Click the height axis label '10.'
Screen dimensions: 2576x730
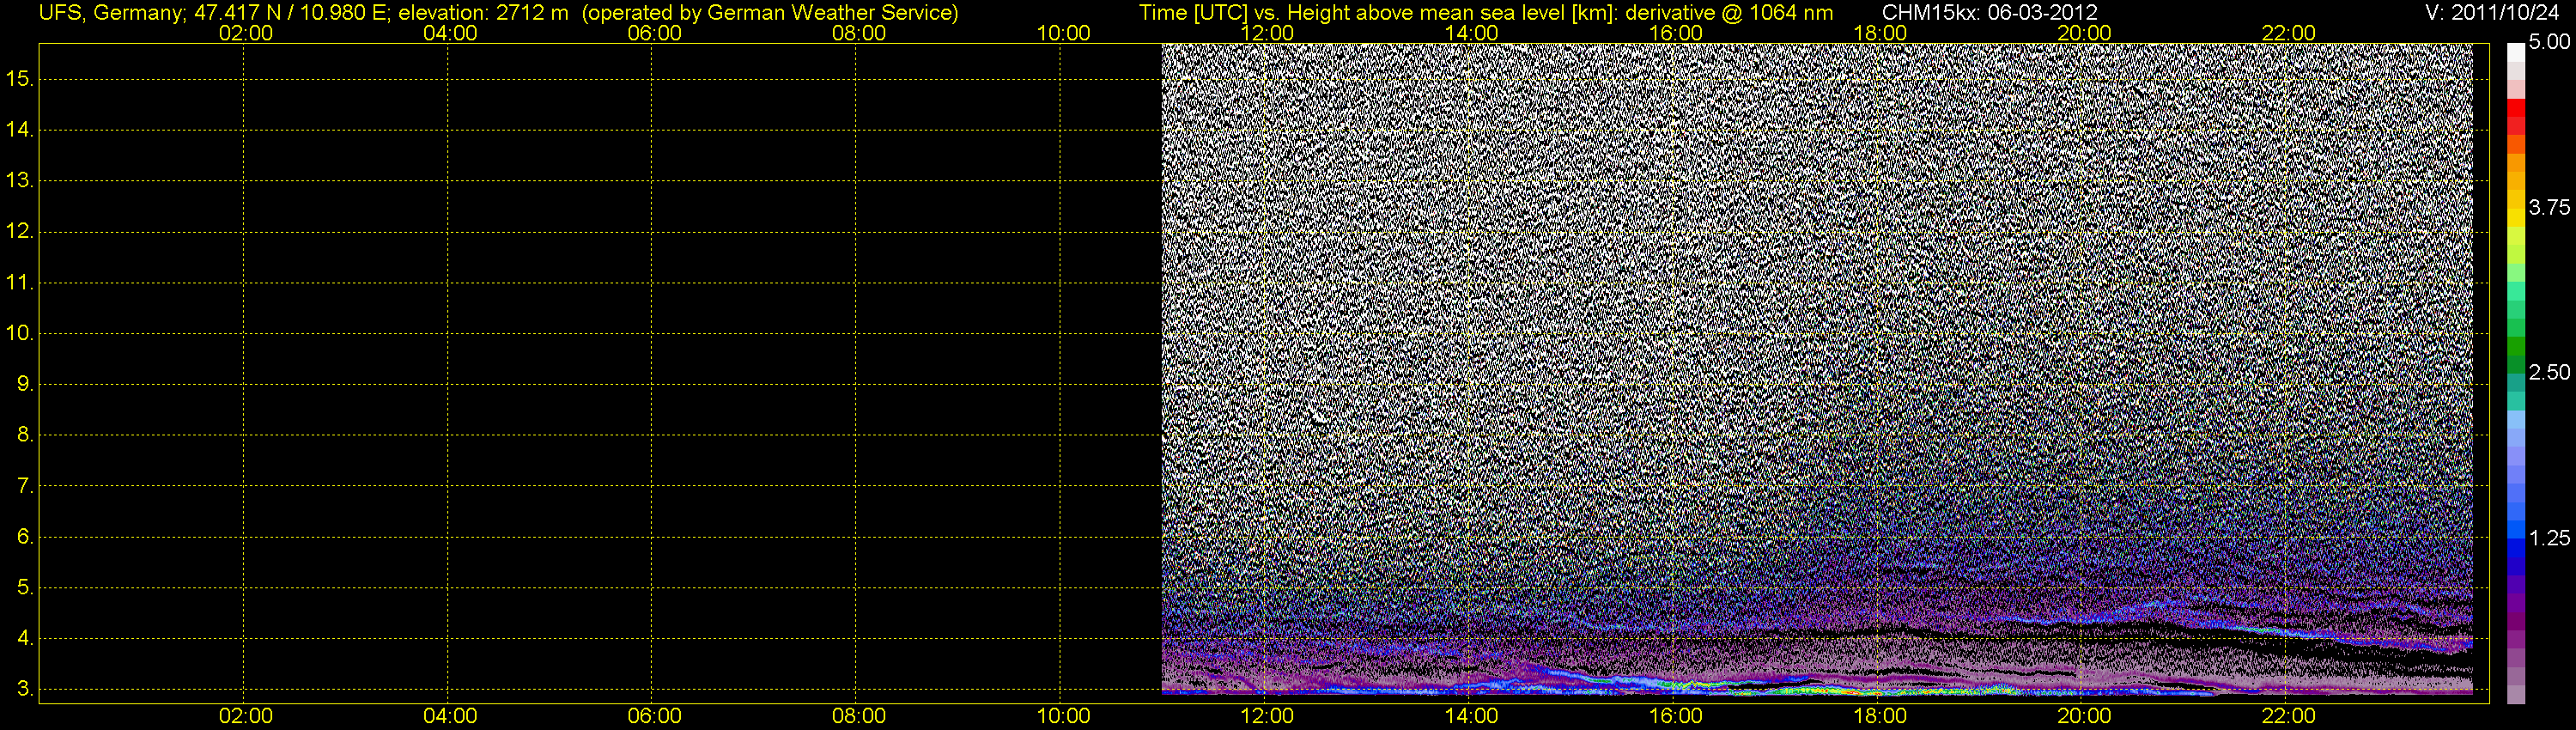pyautogui.click(x=20, y=333)
